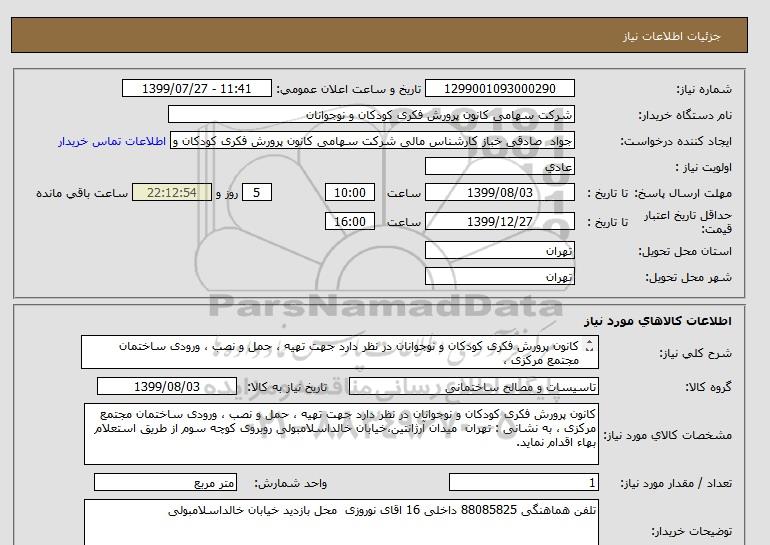This screenshot has width=770, height=545.
Task: Click the توضیحات خریدار text area
Action: (341, 522)
